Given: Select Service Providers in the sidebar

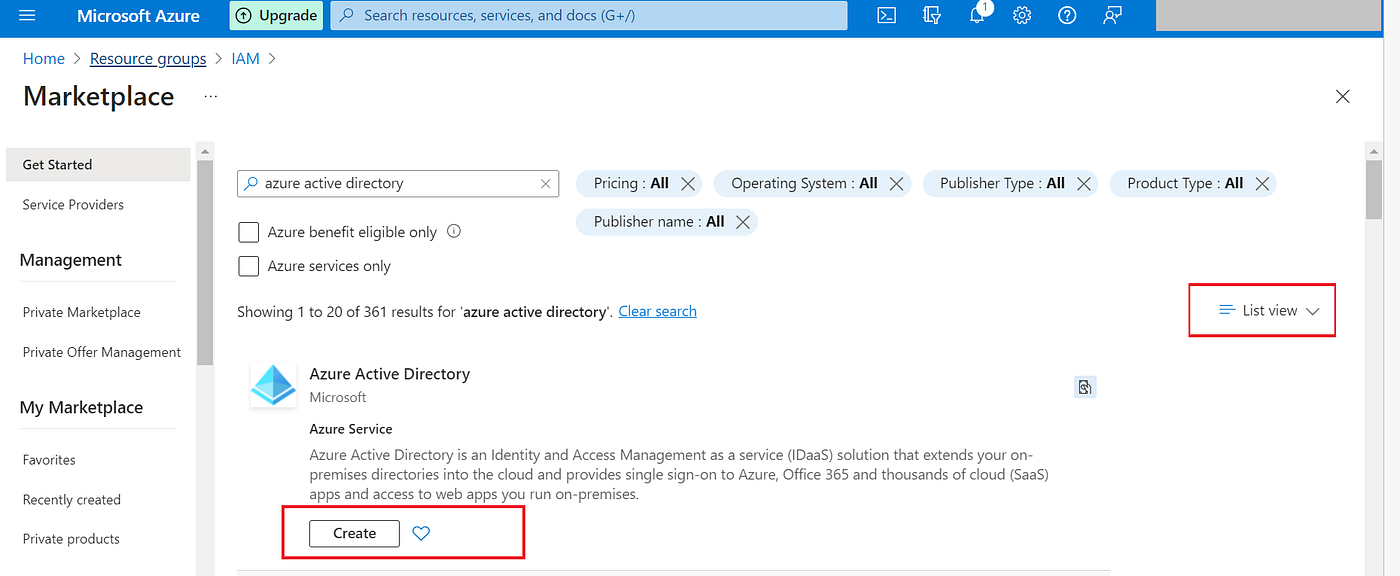Looking at the screenshot, I should [x=73, y=205].
